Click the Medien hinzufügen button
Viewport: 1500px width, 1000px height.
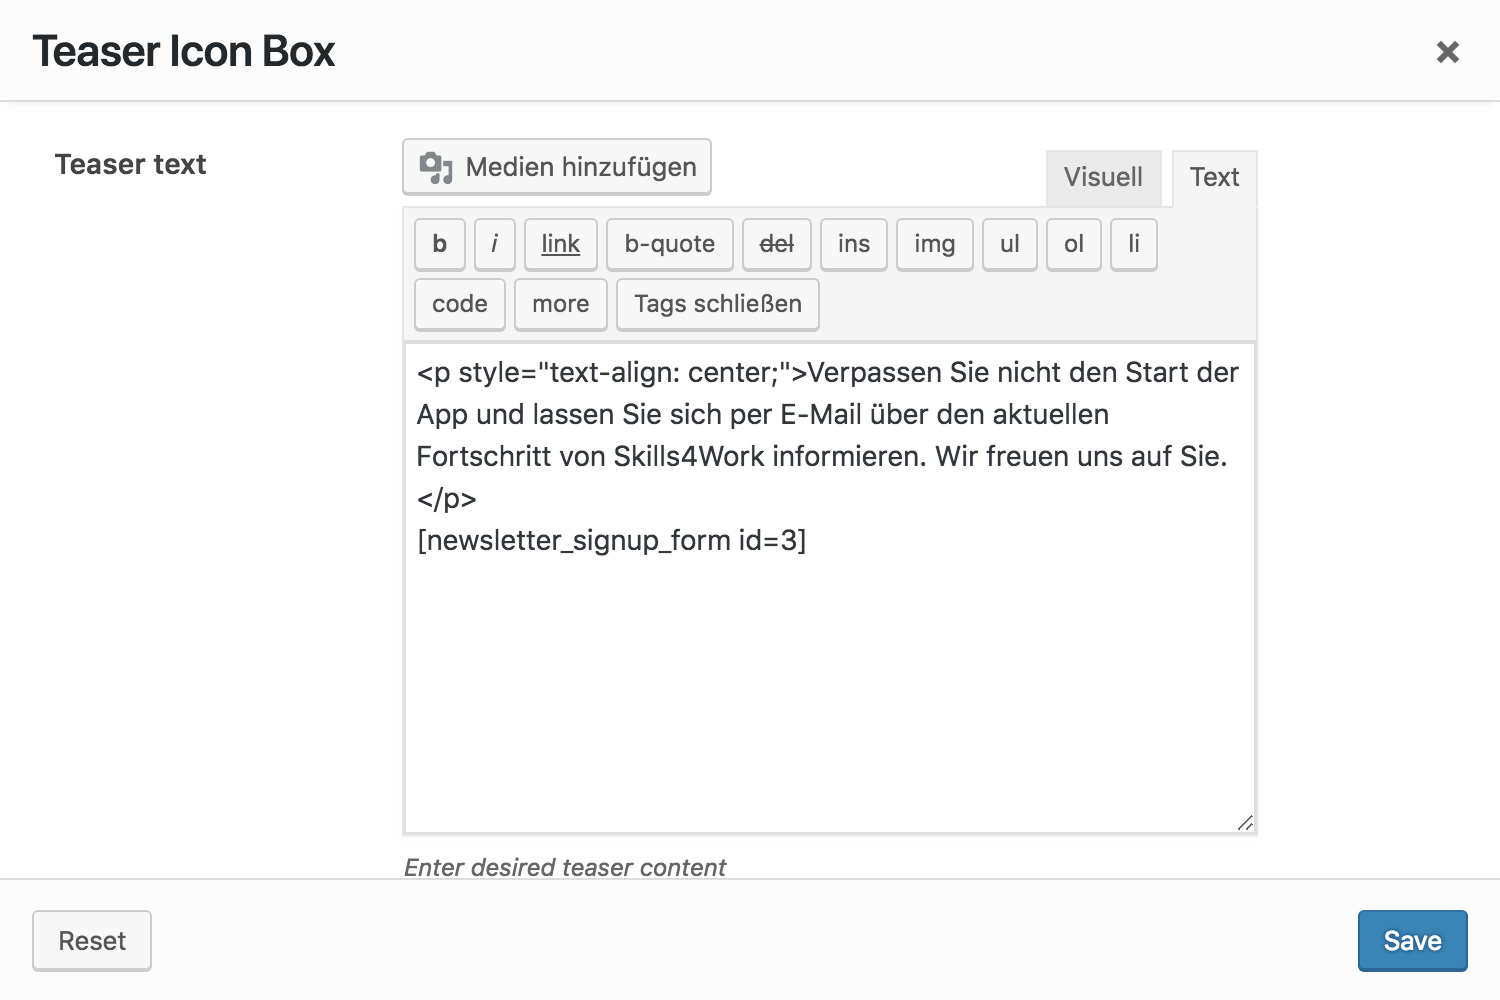pyautogui.click(x=557, y=167)
